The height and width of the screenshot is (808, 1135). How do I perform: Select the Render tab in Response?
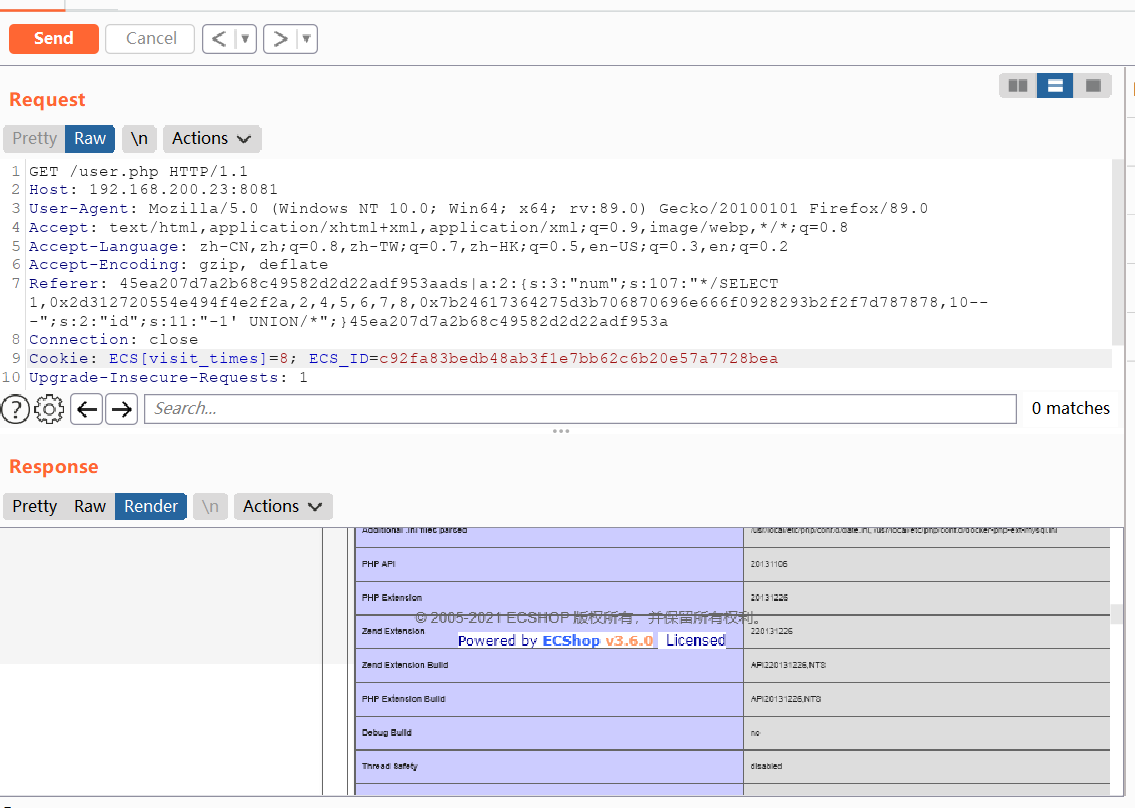tap(151, 506)
